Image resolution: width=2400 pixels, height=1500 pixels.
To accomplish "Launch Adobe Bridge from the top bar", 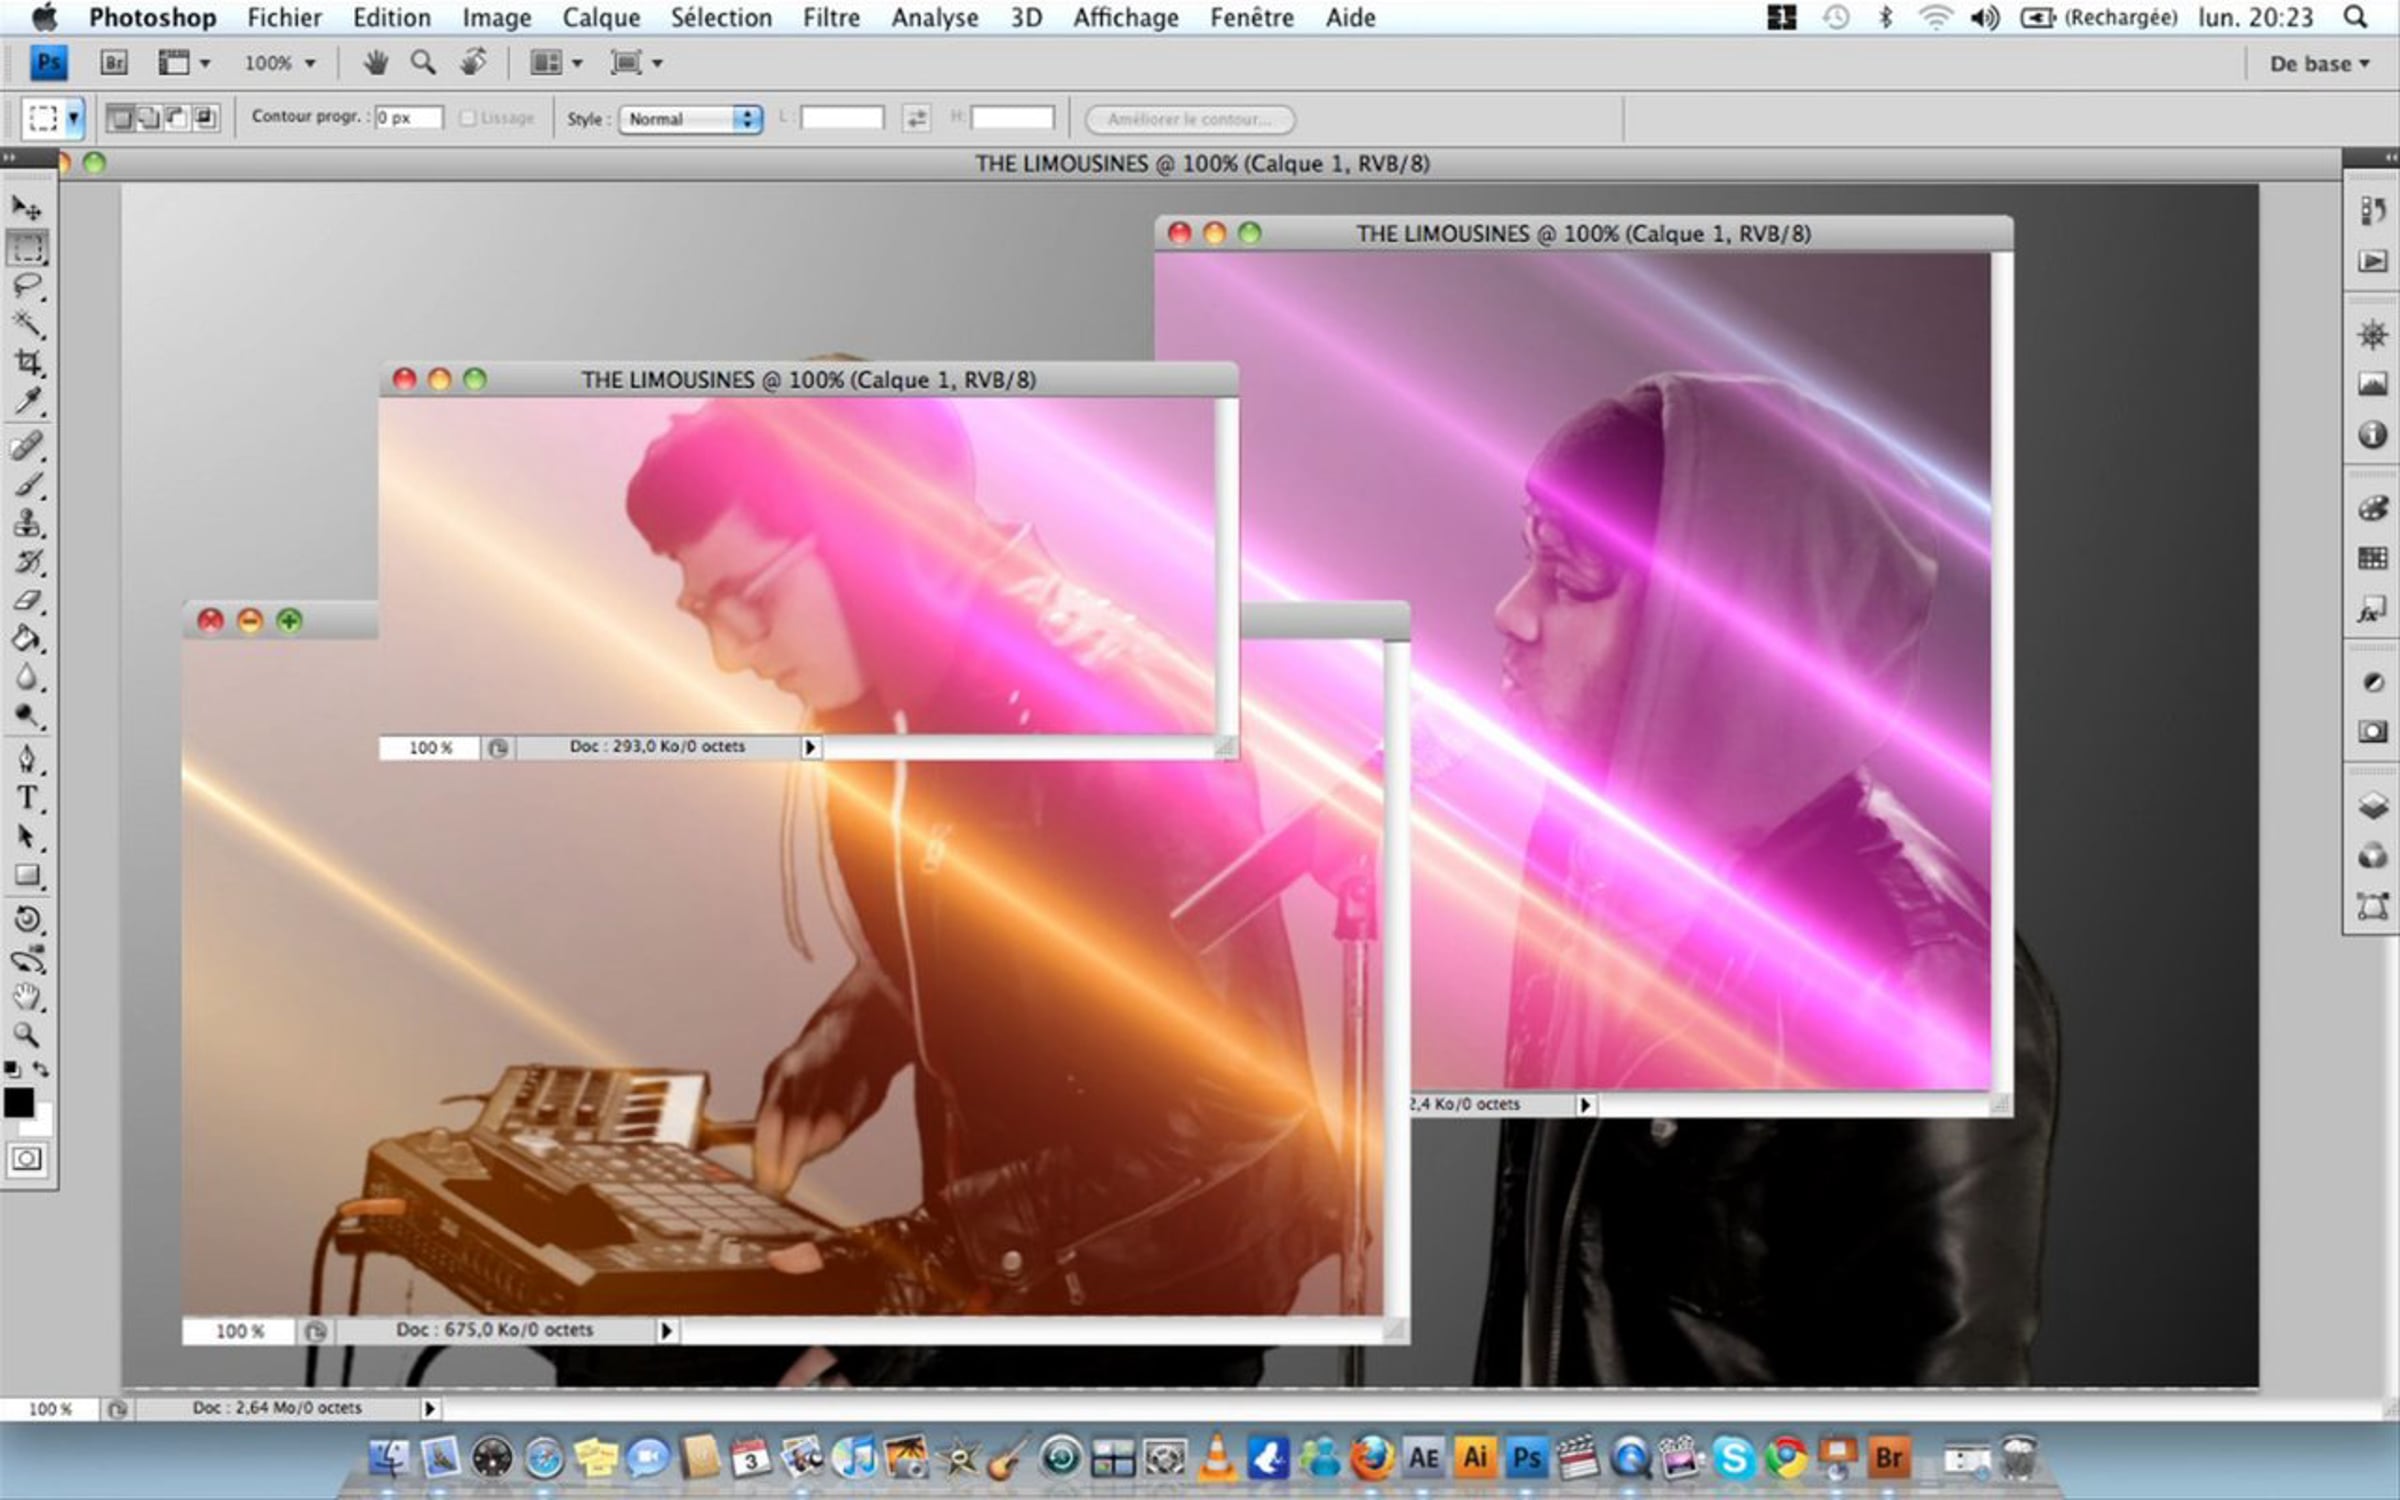I will click(x=114, y=63).
